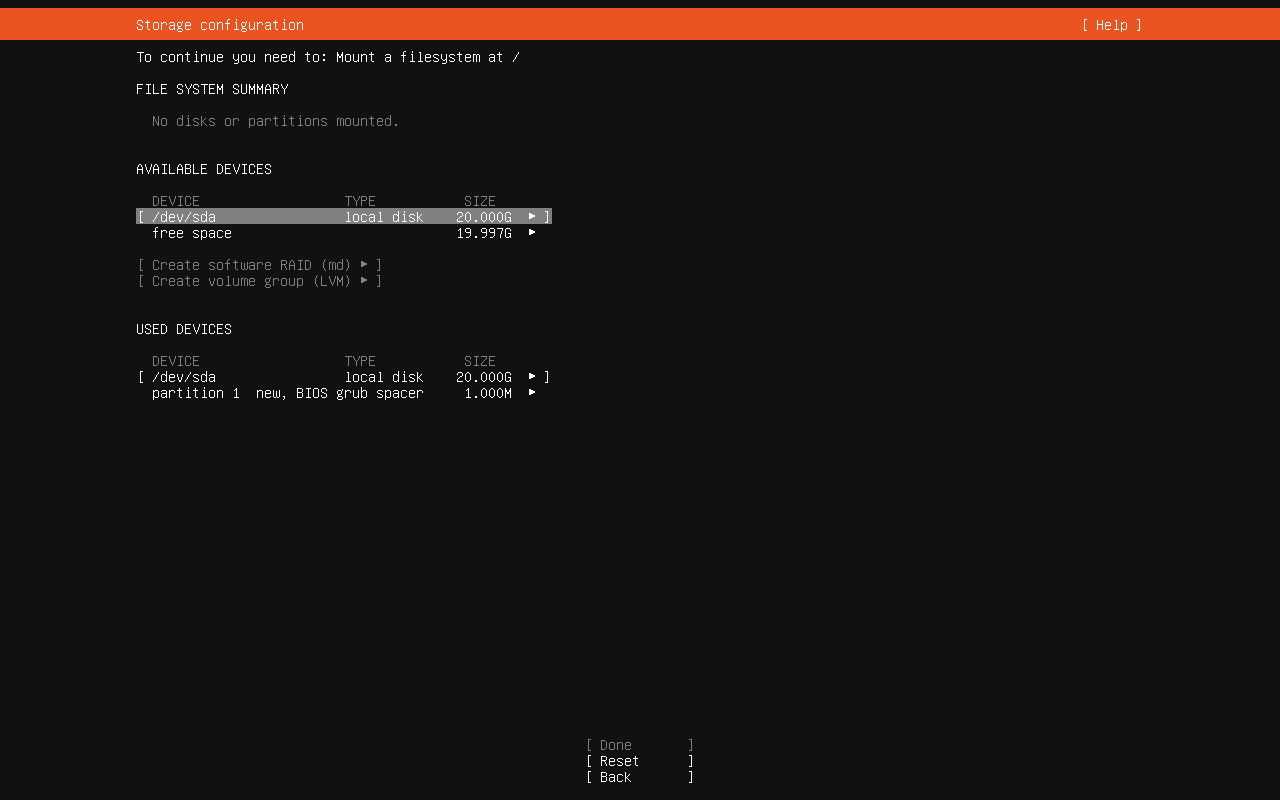Select the partition 1 BIOS grub spacer row

287,393
